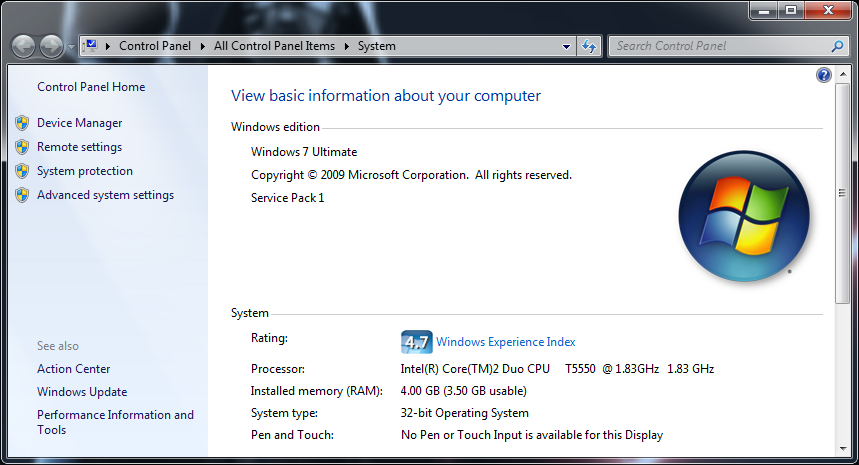This screenshot has height=465, width=859.
Task: Click scrollbar up arrow
Action: click(x=843, y=74)
